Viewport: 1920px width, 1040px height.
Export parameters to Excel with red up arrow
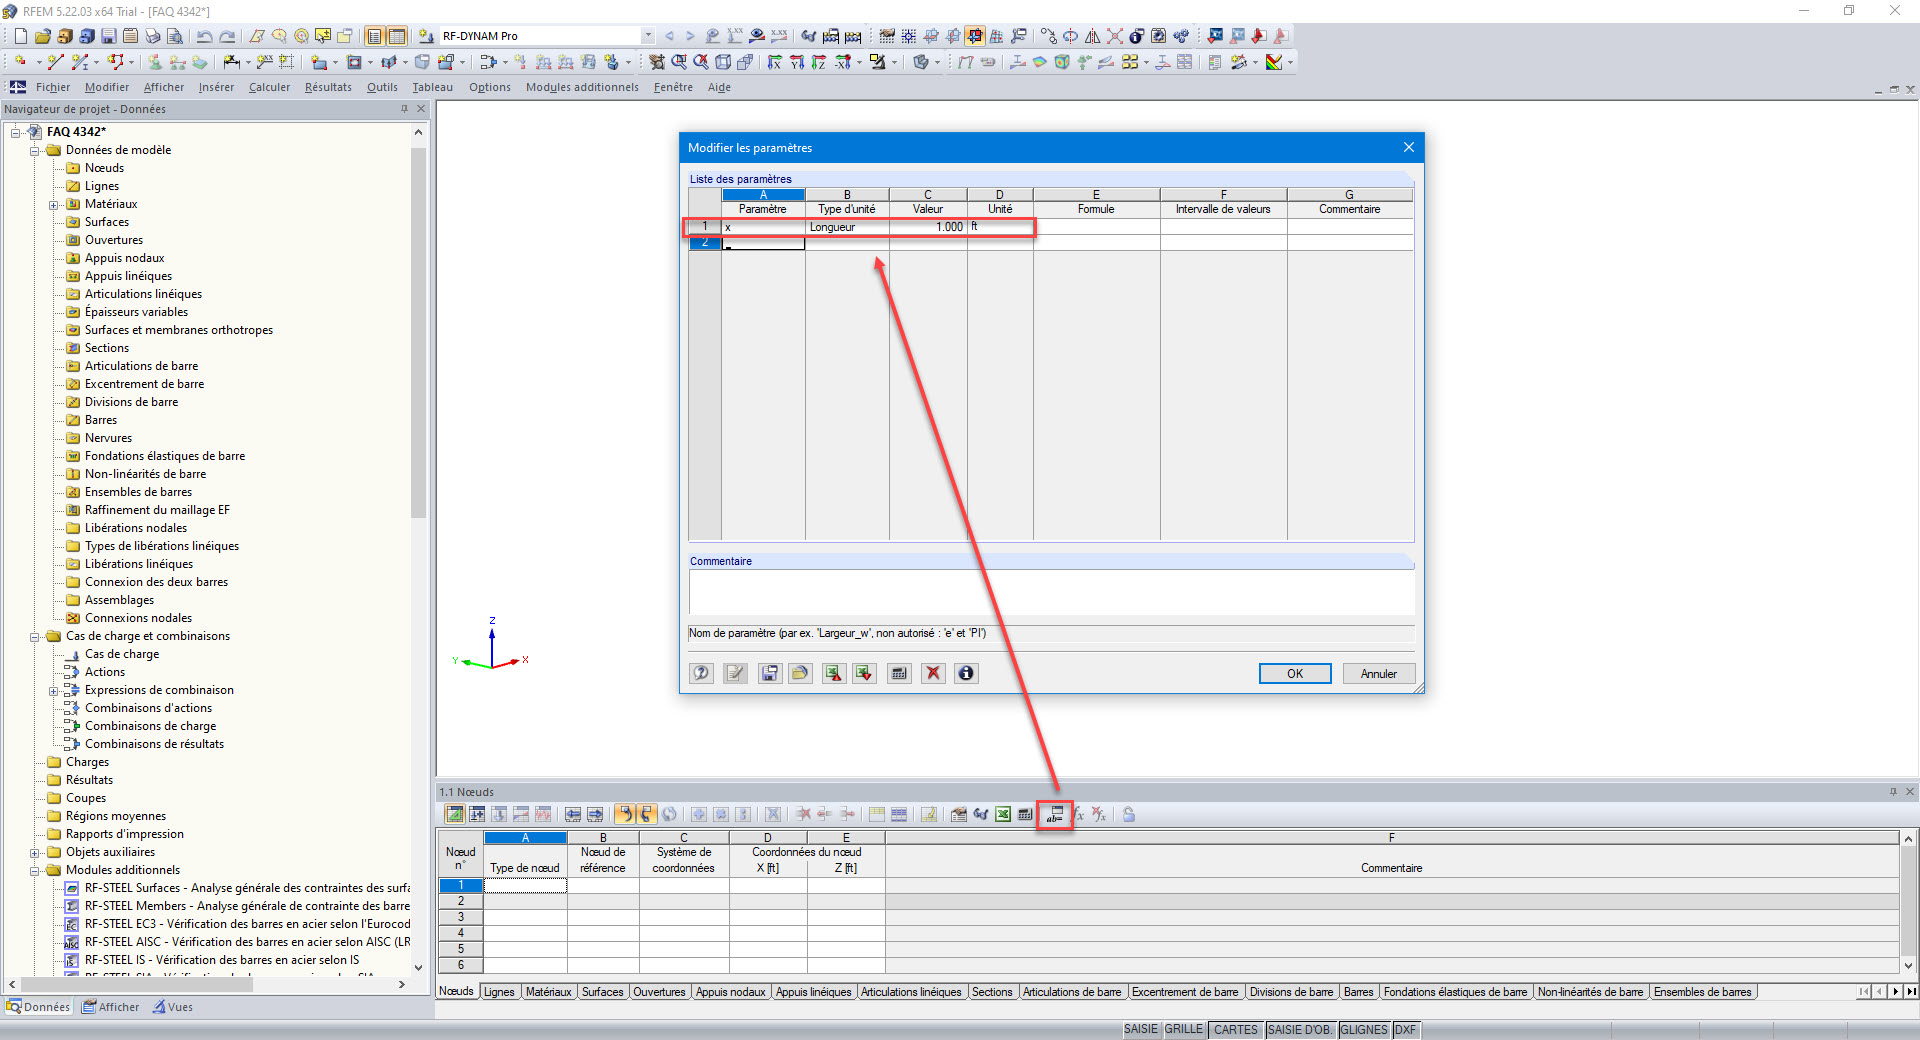pos(833,673)
